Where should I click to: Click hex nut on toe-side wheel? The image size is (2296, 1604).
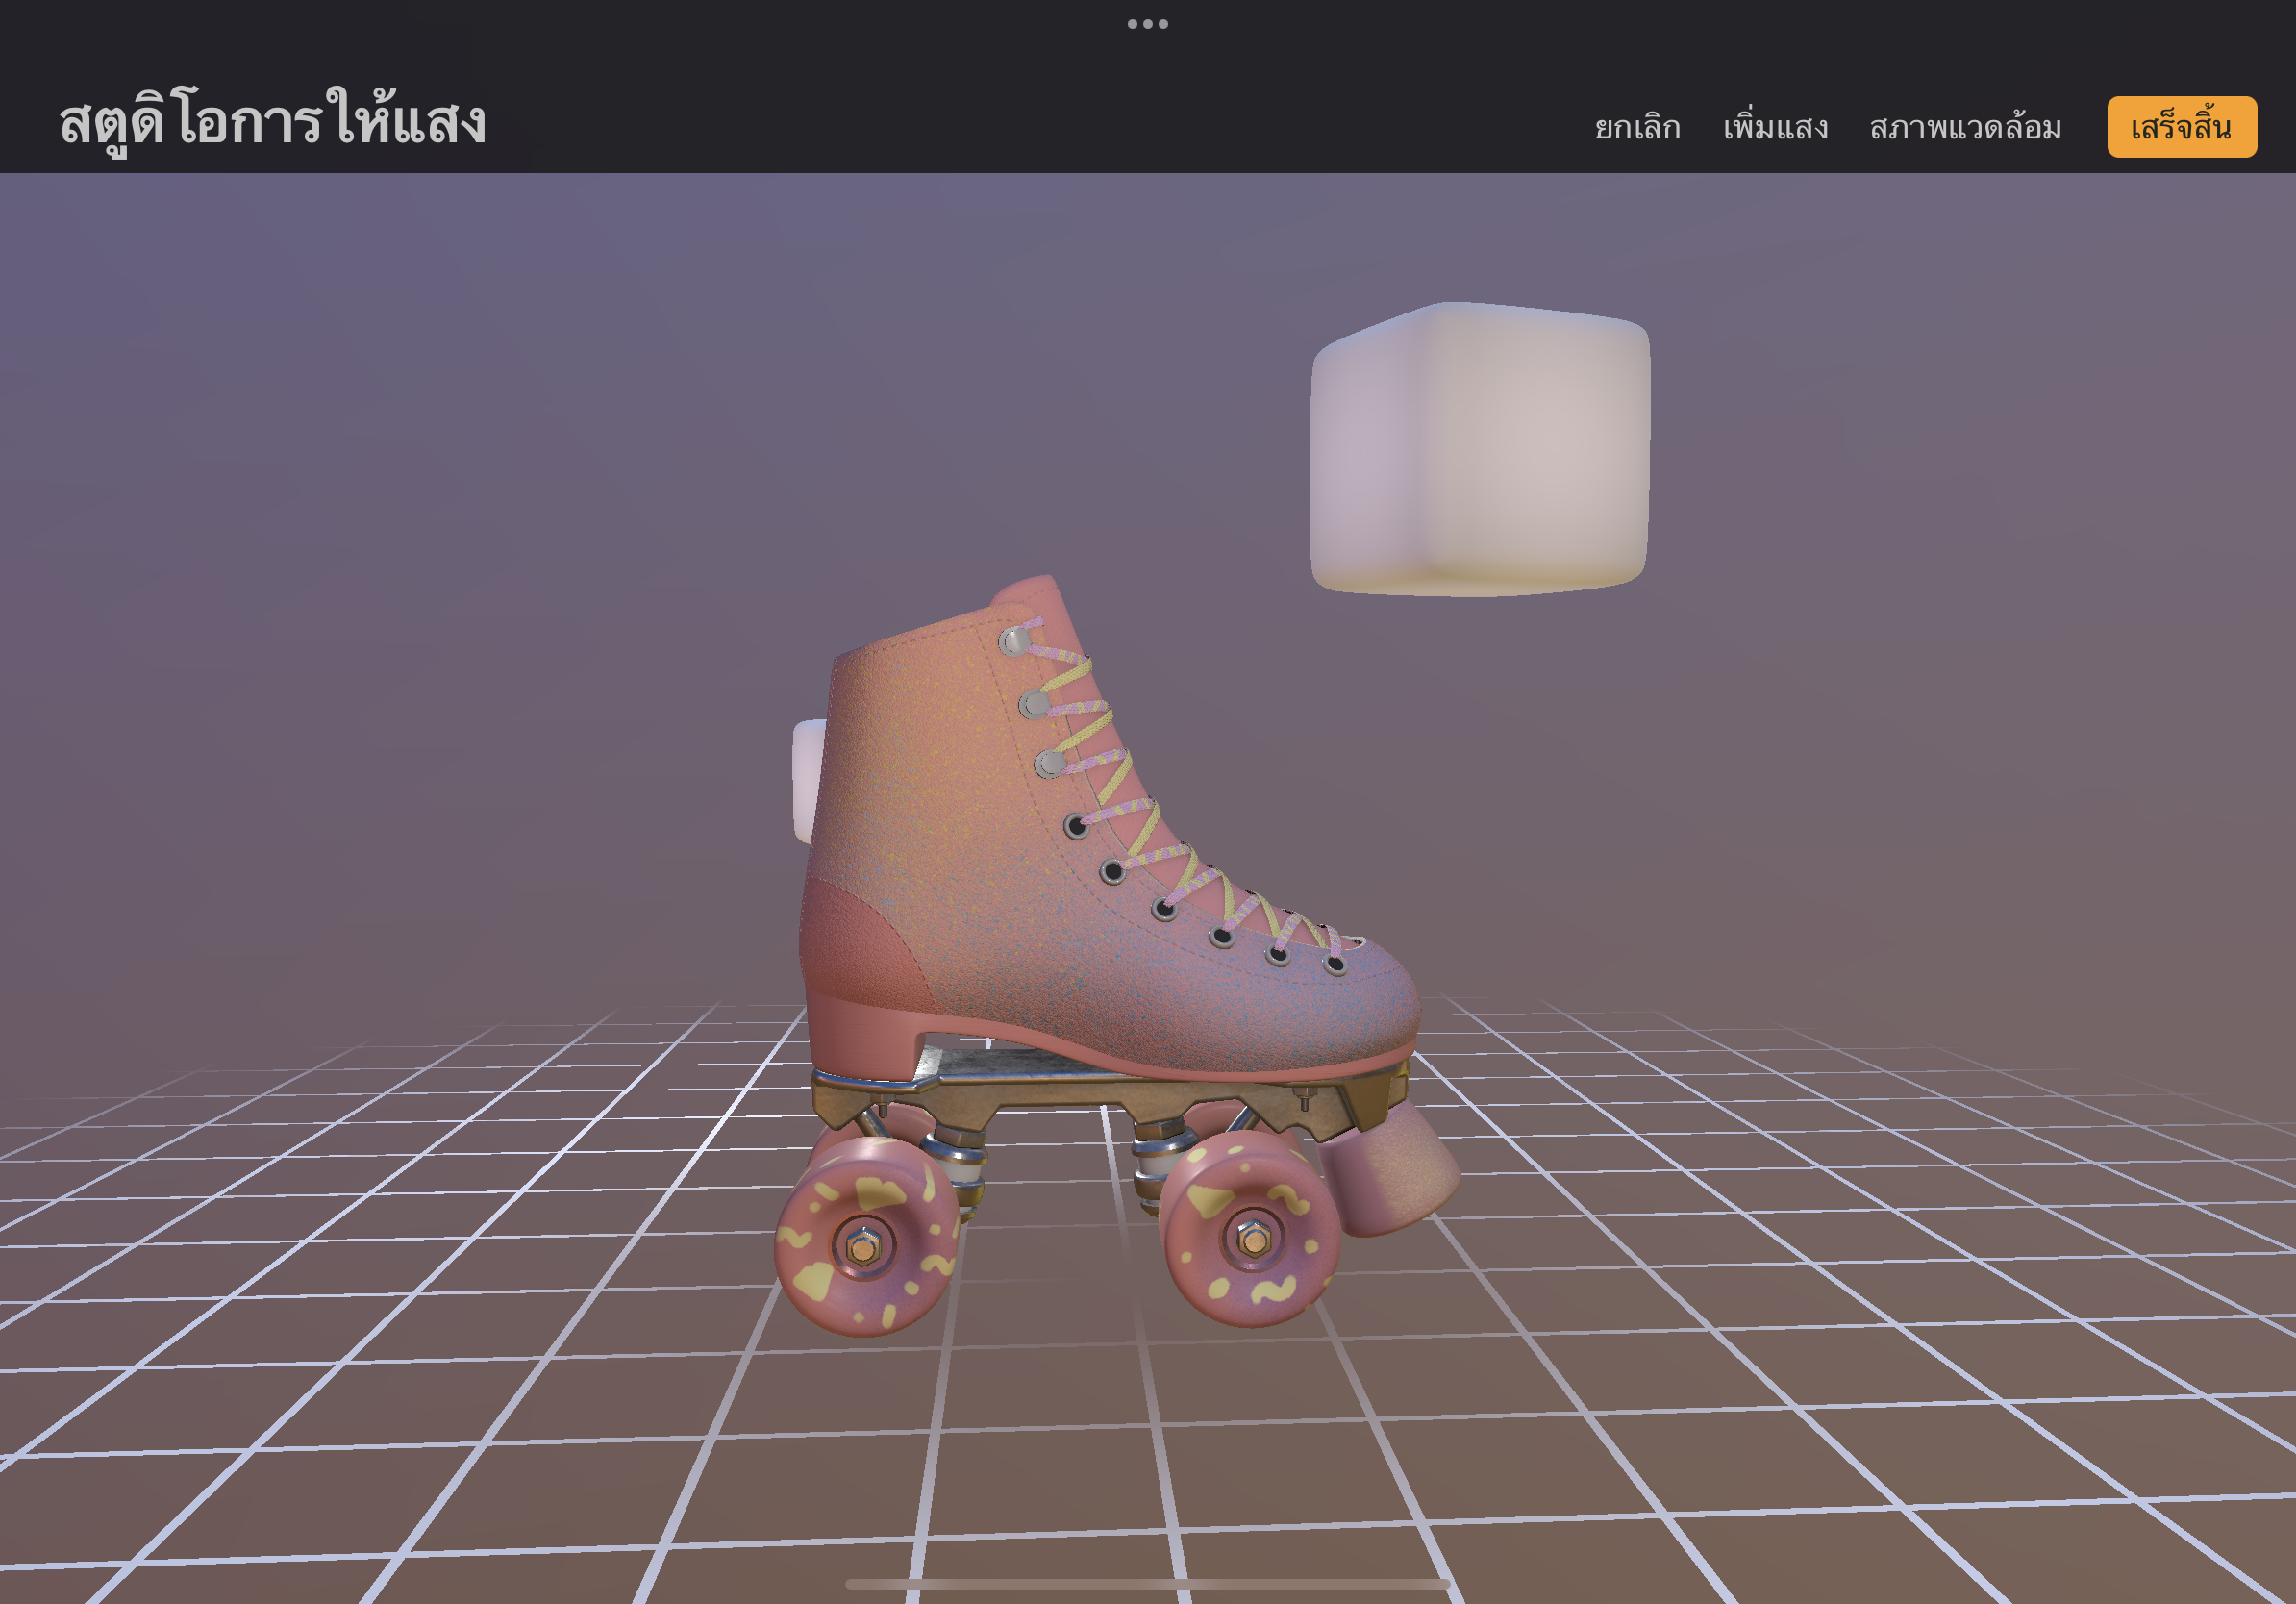point(1253,1240)
